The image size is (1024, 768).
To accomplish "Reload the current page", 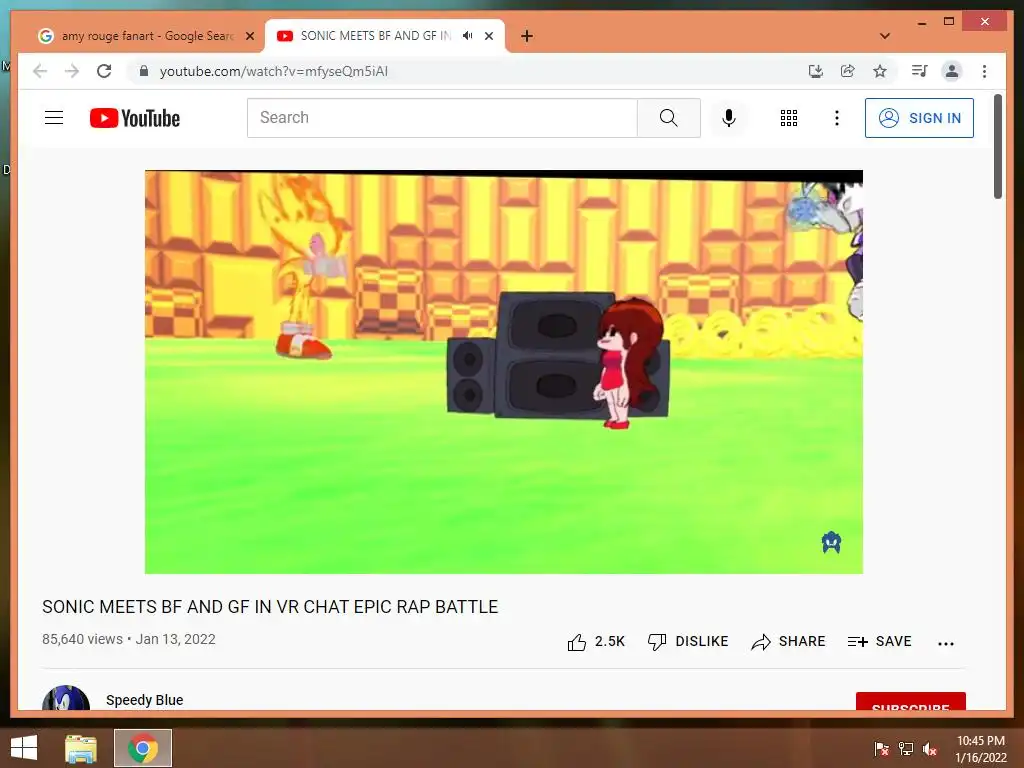I will click(104, 71).
